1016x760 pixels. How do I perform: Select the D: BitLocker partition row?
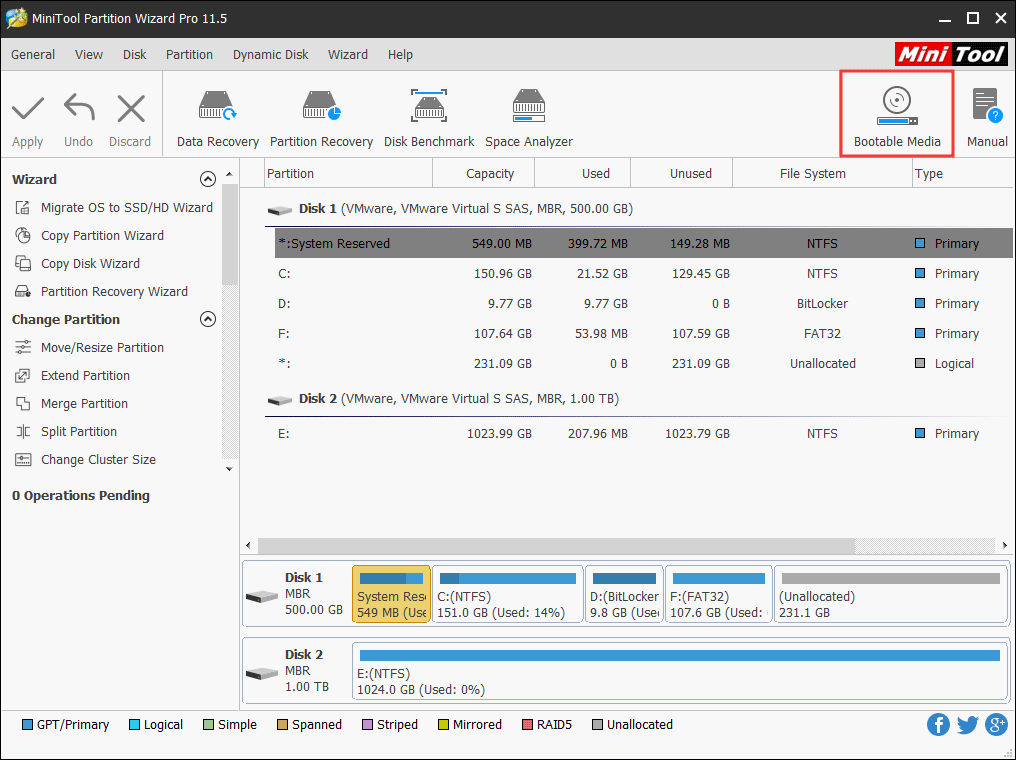643,303
